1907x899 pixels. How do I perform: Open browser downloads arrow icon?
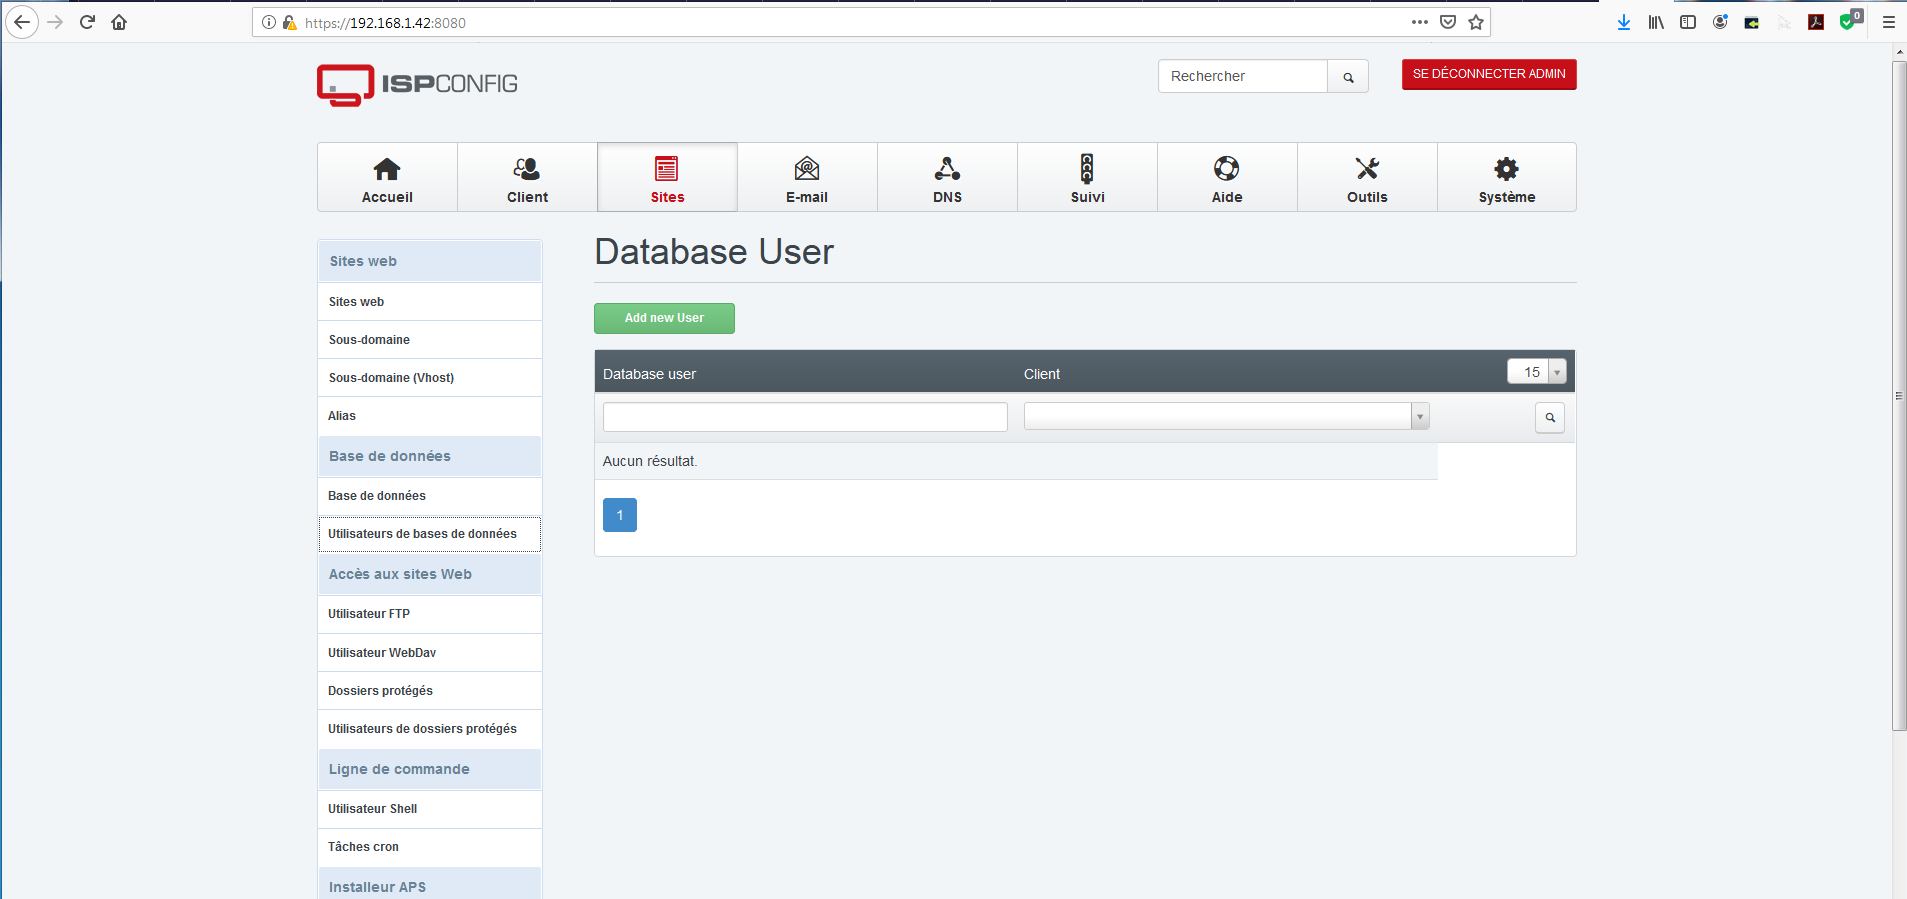[x=1624, y=22]
